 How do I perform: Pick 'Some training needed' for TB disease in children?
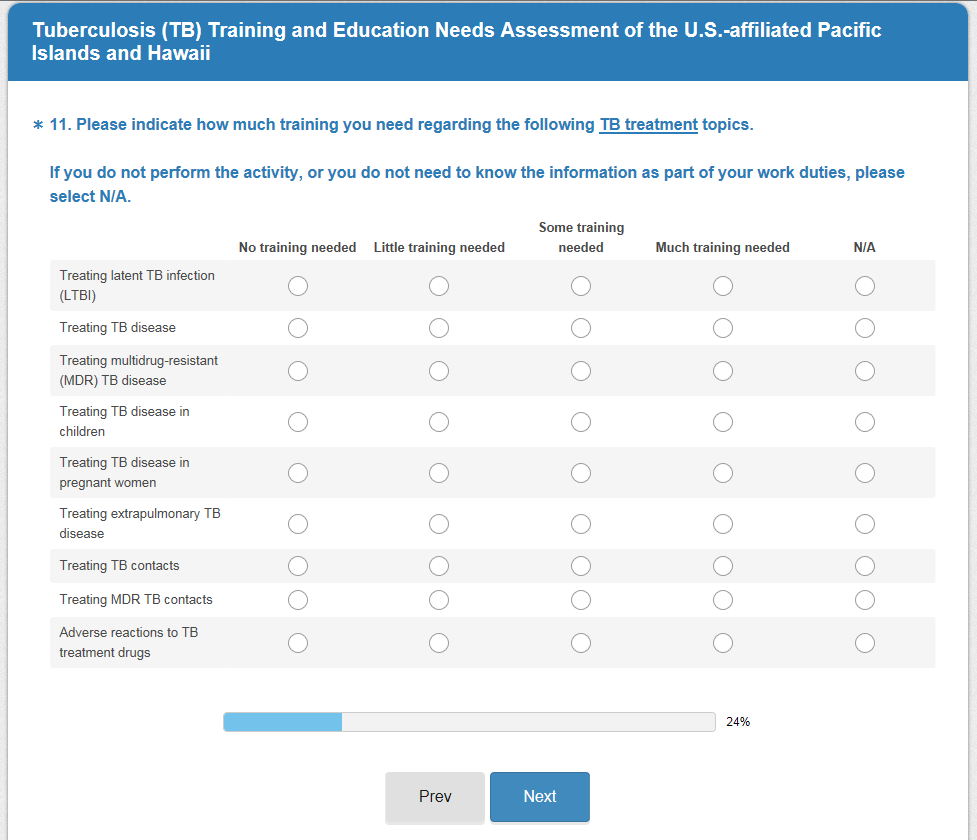[x=581, y=422]
